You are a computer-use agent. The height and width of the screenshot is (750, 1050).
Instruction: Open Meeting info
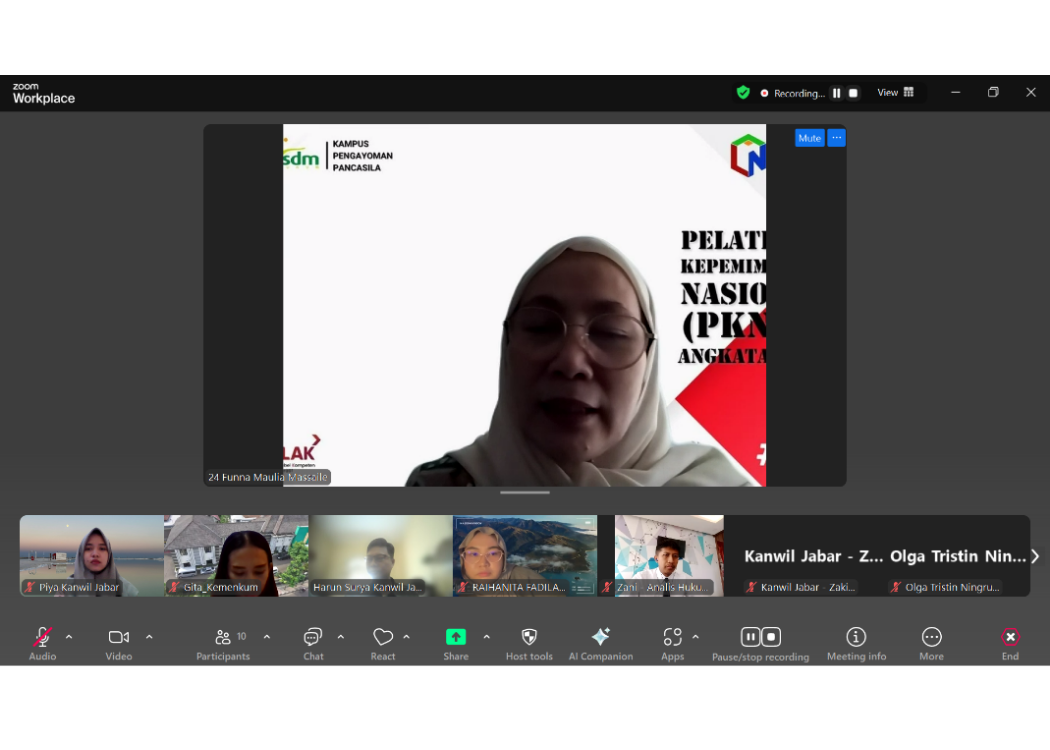click(856, 638)
